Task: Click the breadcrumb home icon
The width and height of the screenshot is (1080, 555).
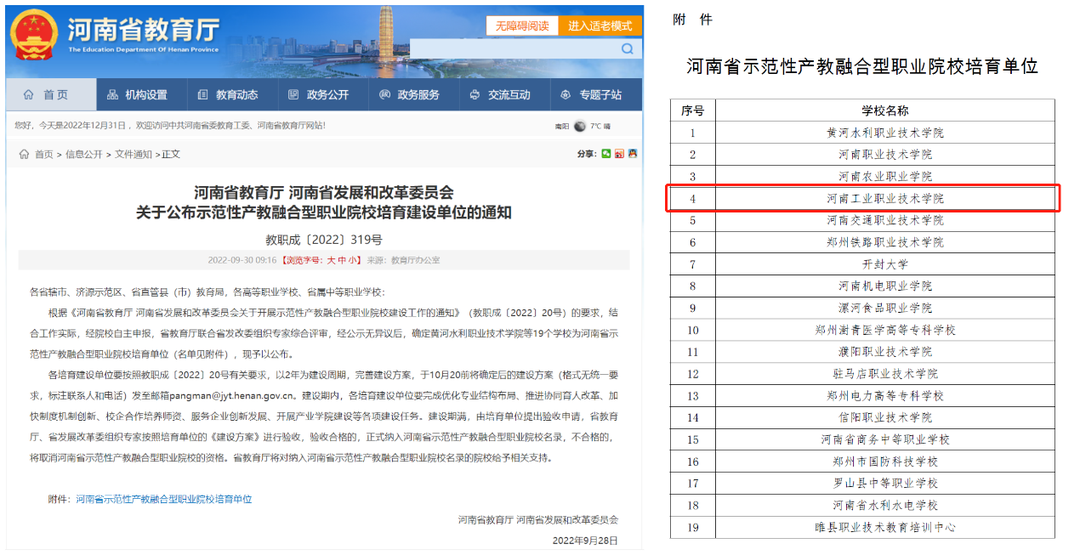Action: 24,154
